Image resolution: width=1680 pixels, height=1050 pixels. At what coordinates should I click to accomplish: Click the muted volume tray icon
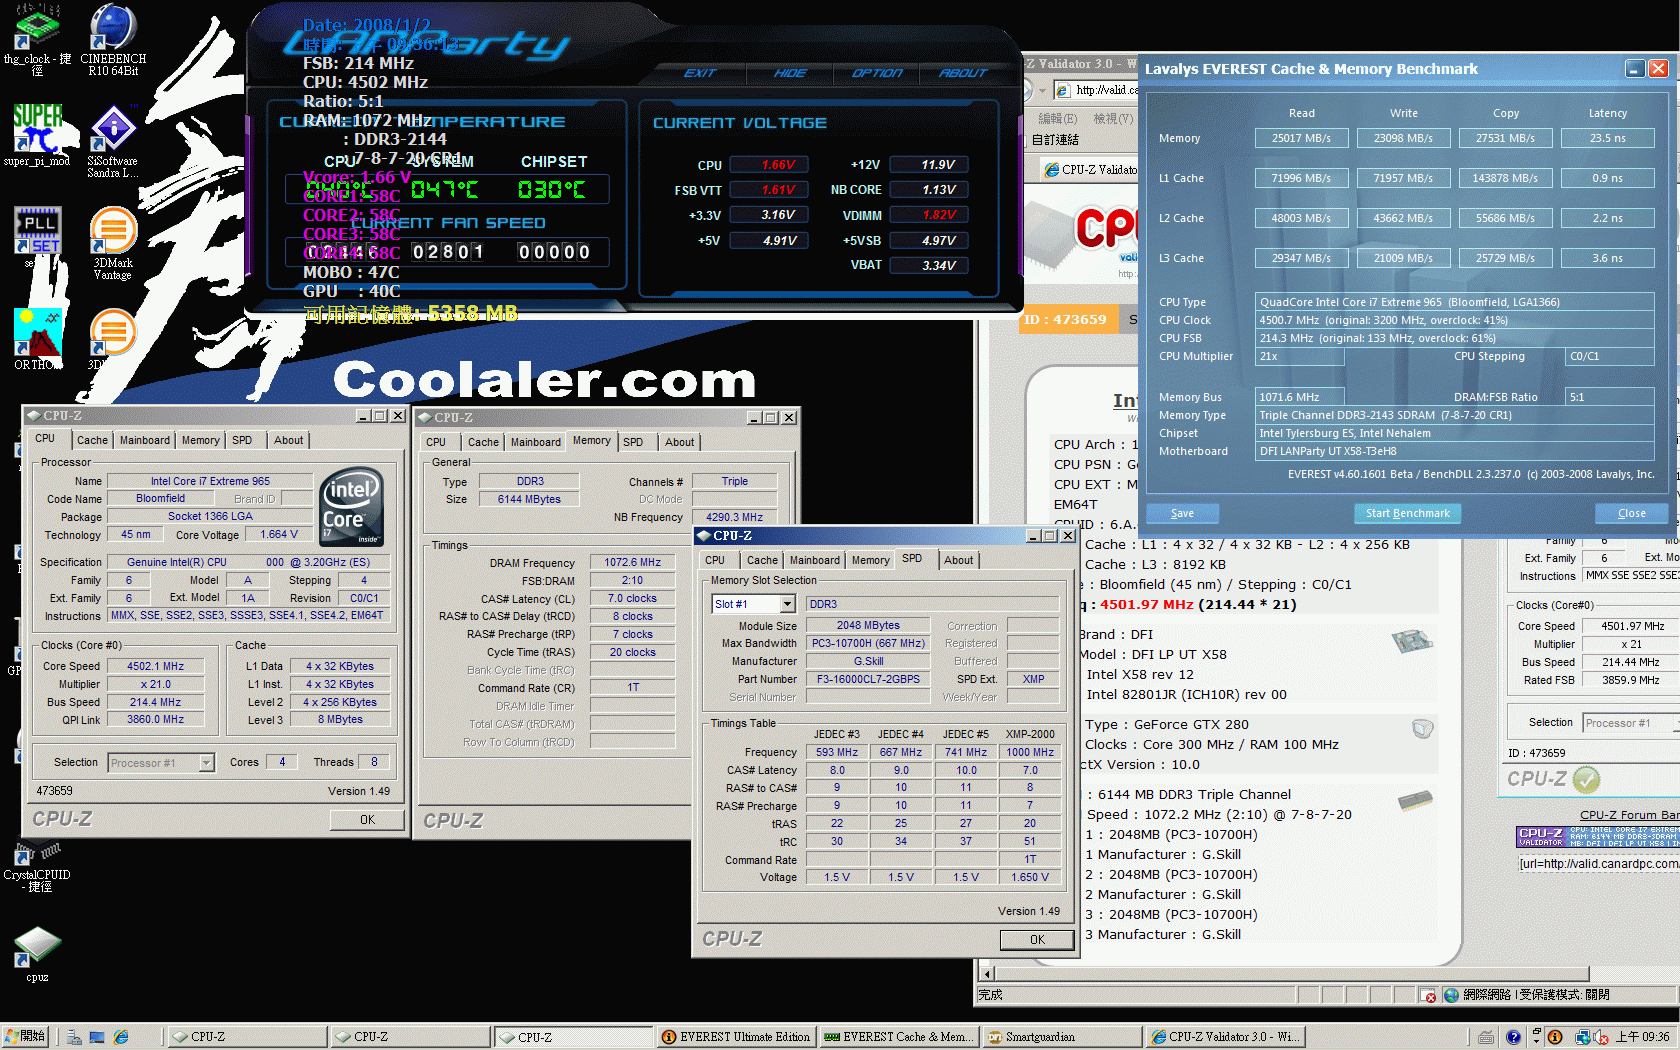tap(1600, 1037)
